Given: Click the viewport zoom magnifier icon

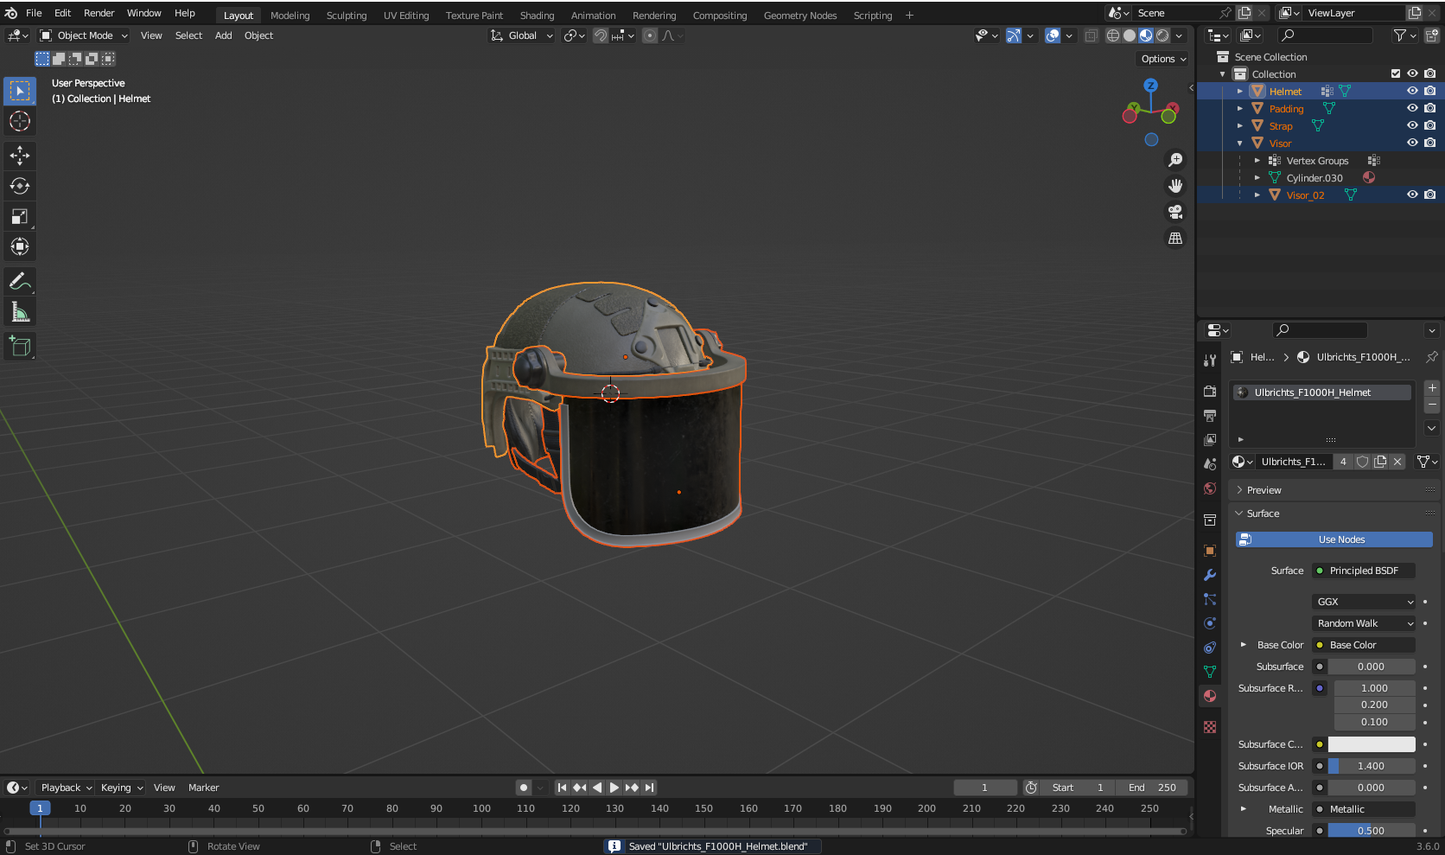Looking at the screenshot, I should [x=1175, y=160].
